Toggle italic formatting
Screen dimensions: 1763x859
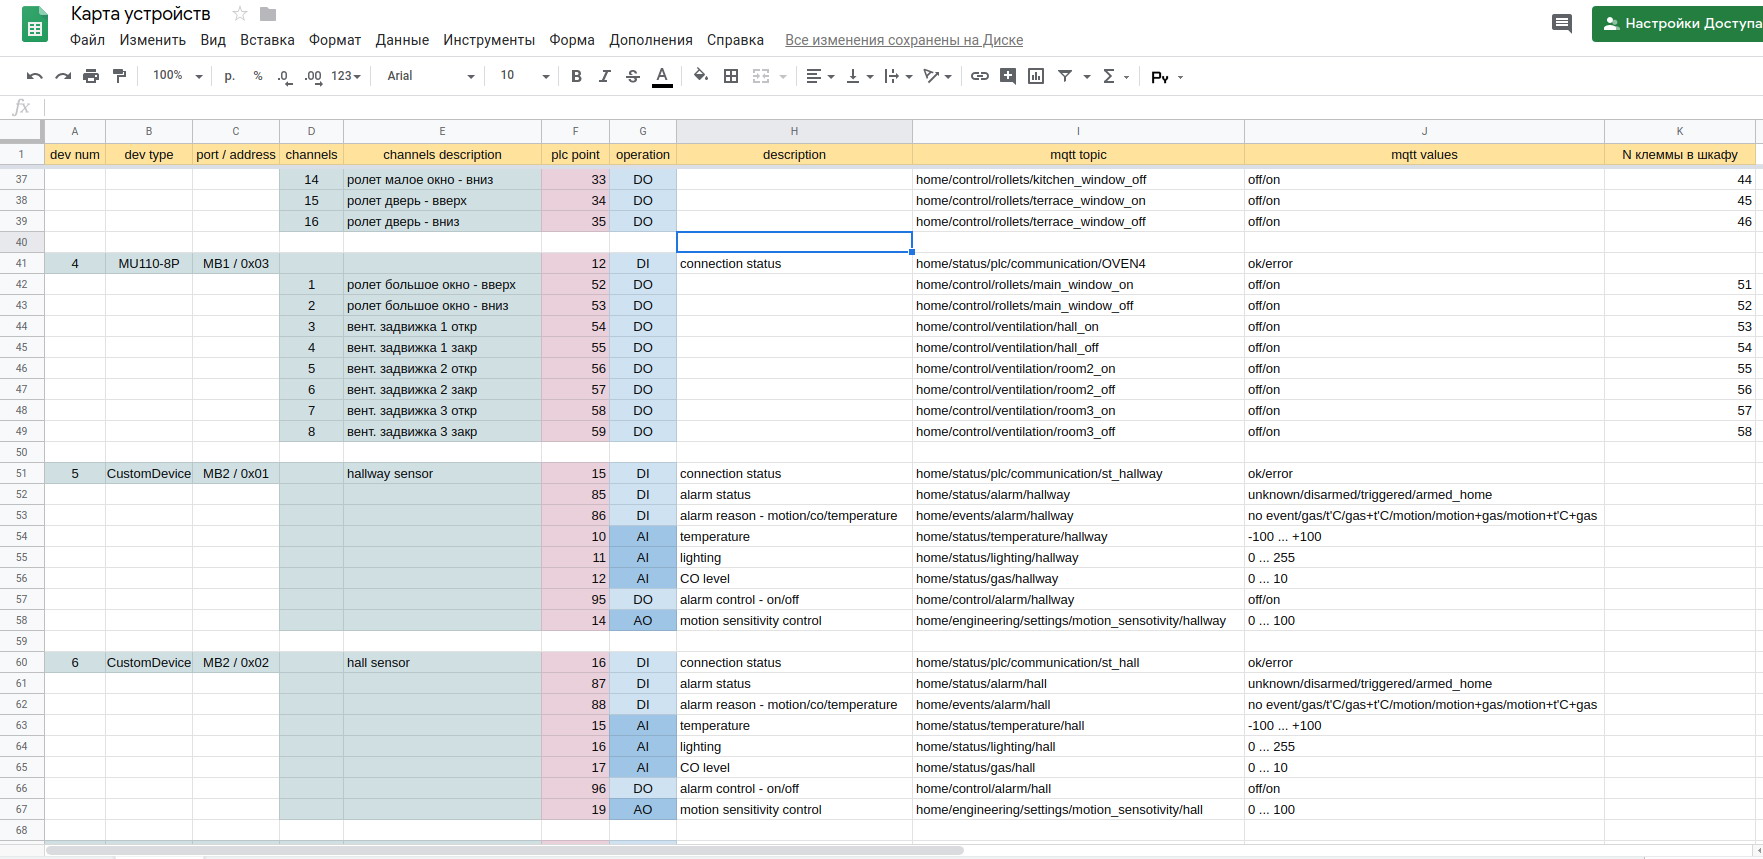(x=604, y=76)
